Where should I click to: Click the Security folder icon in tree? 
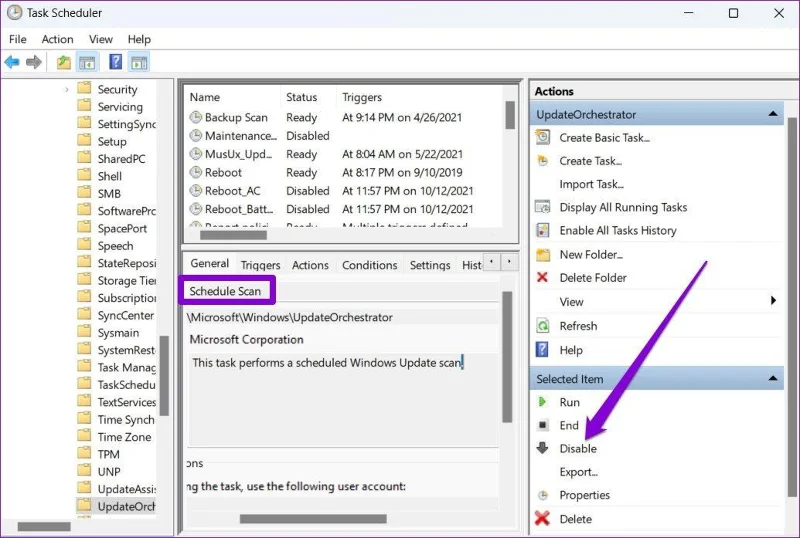(x=84, y=88)
